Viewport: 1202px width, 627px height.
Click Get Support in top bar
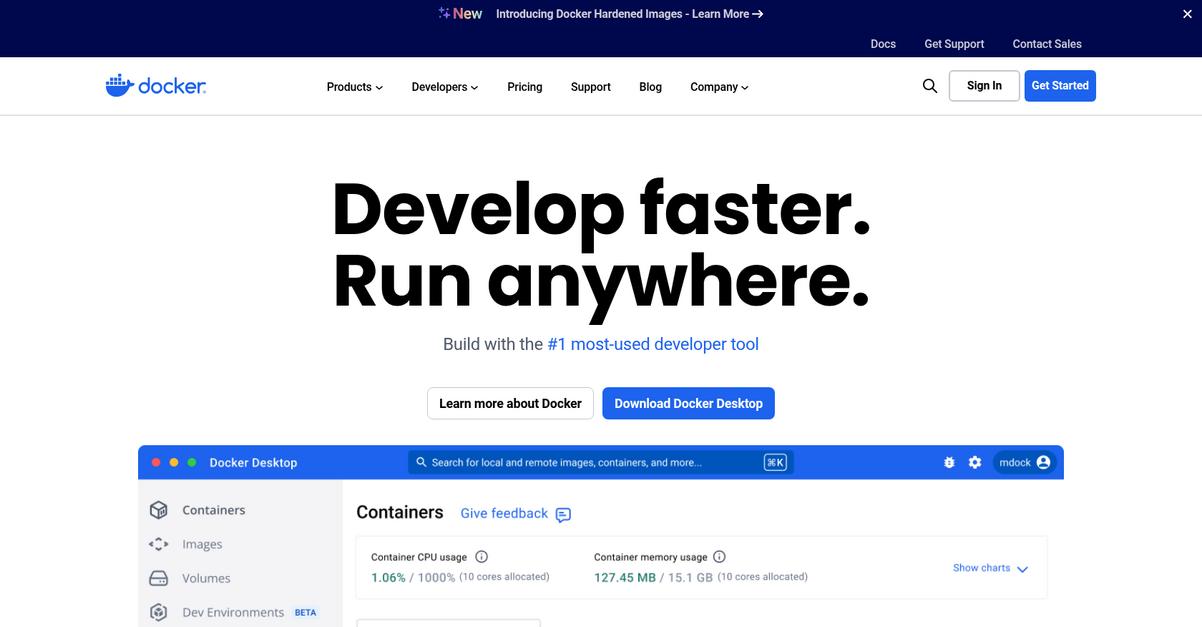(954, 44)
